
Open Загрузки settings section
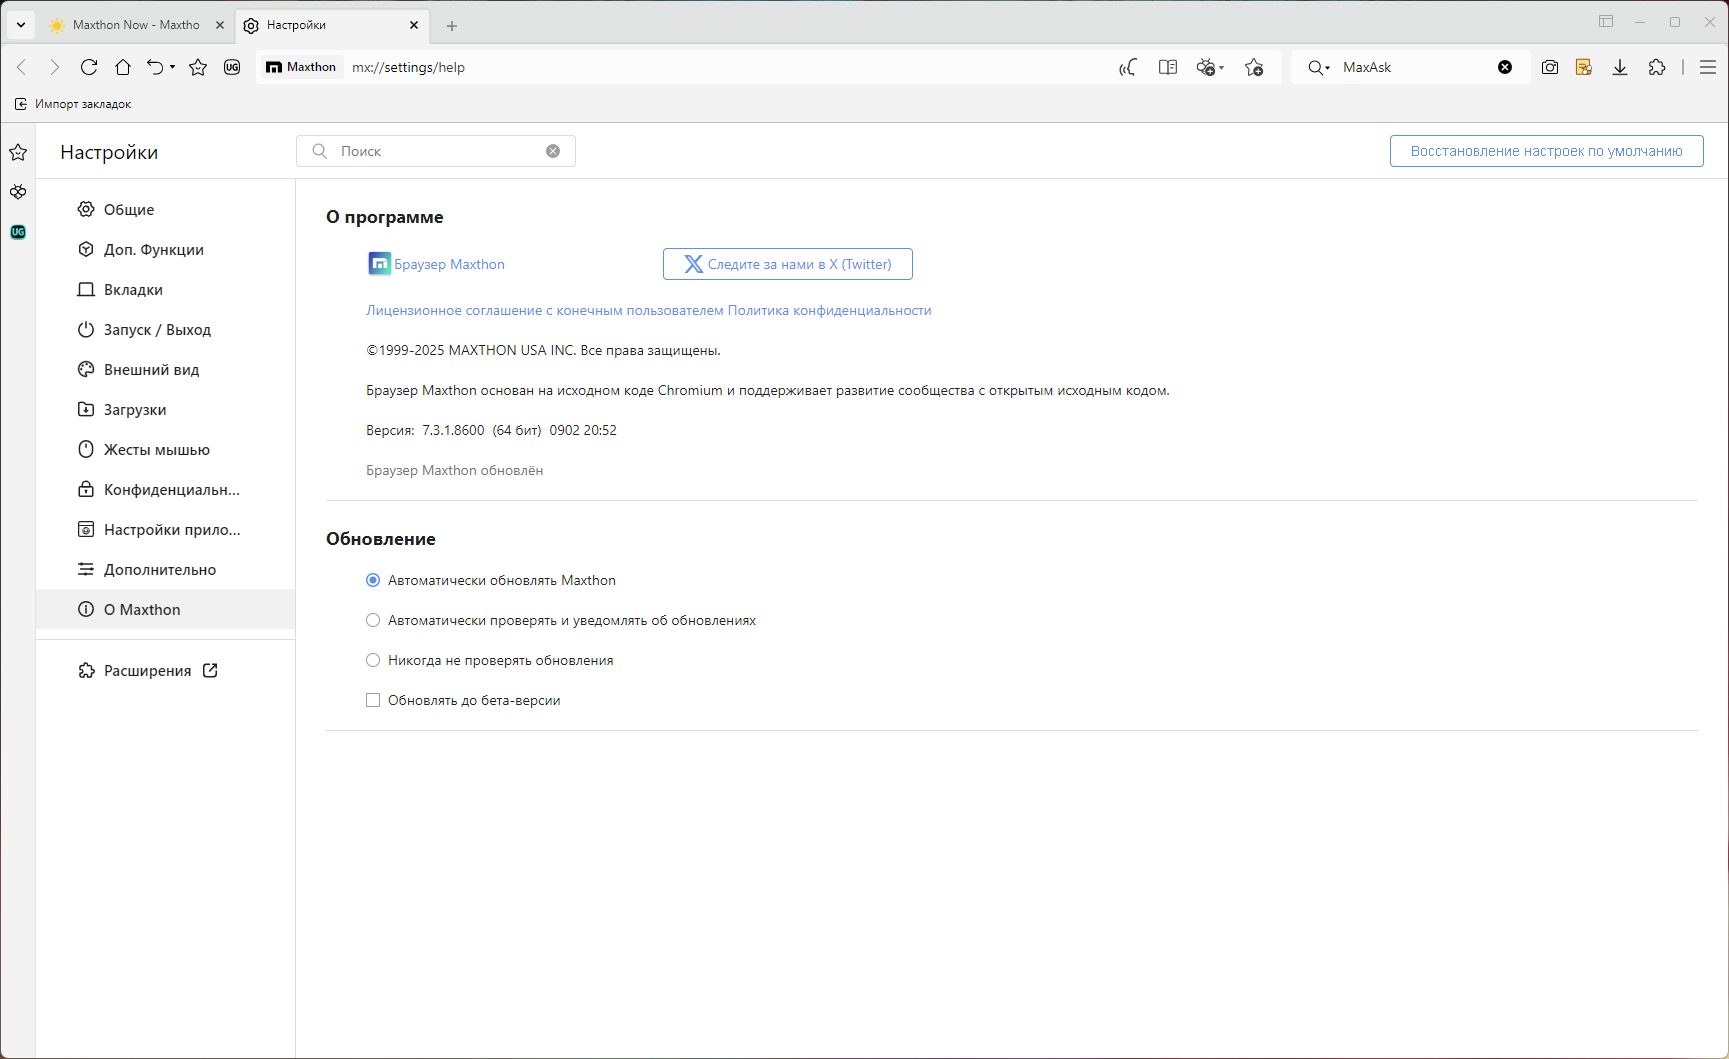tap(166, 409)
